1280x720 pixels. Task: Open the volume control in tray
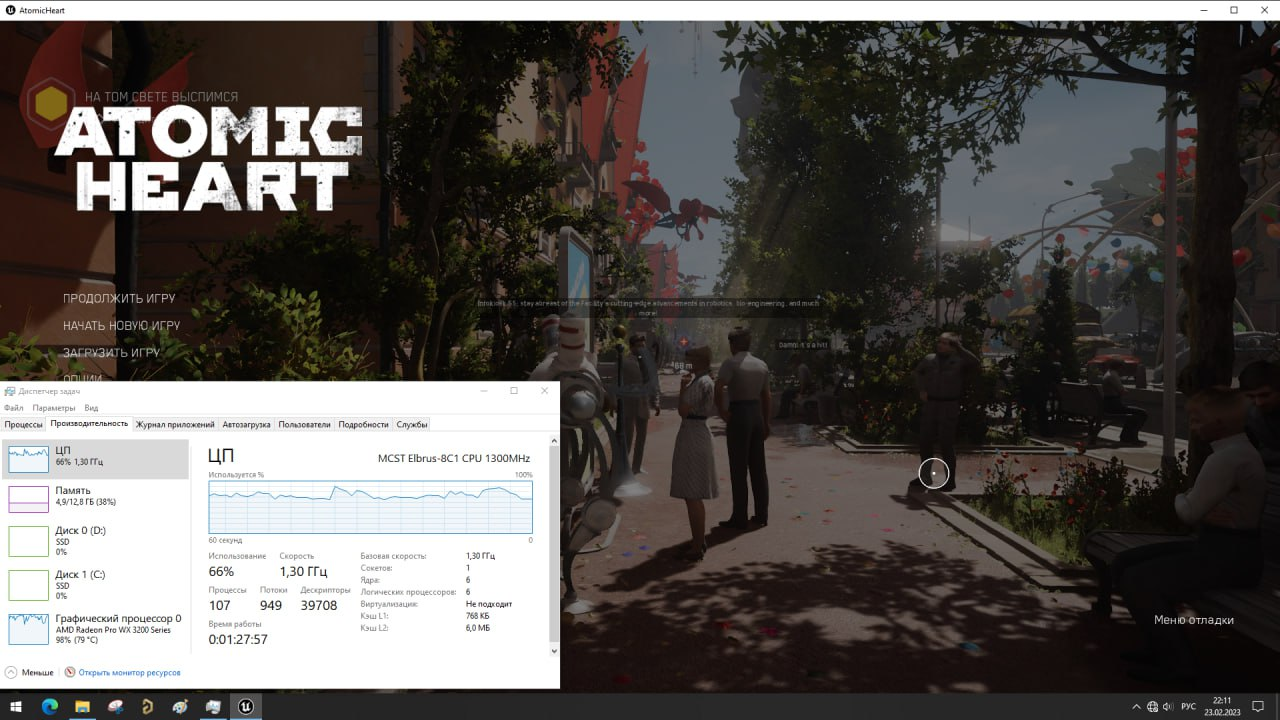[1168, 706]
